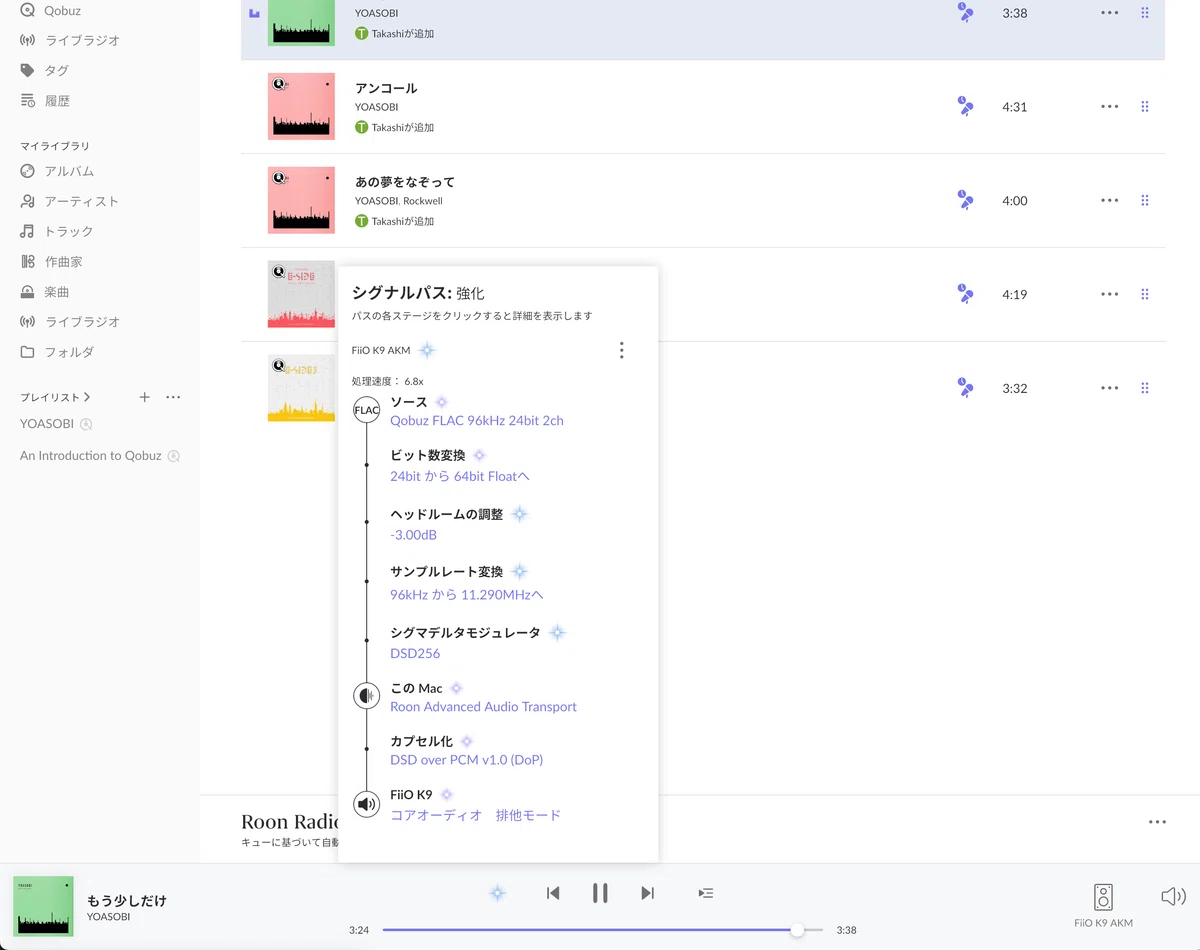
Task: Open the now playing YOASOBI artist link
Action: [108, 916]
